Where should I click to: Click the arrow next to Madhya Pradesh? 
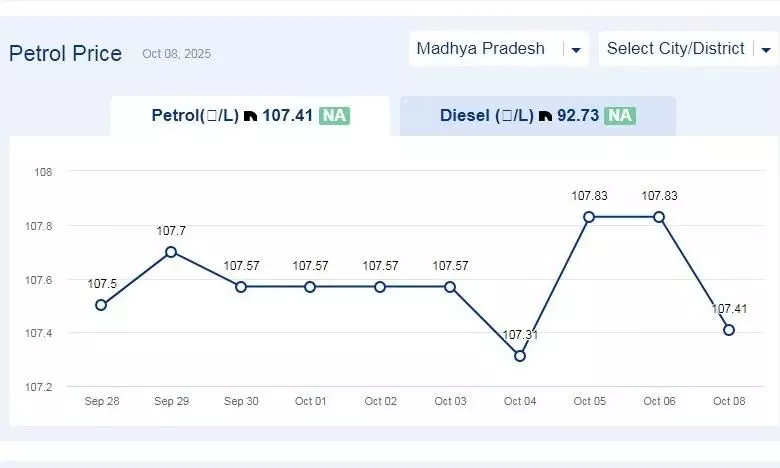(x=576, y=50)
